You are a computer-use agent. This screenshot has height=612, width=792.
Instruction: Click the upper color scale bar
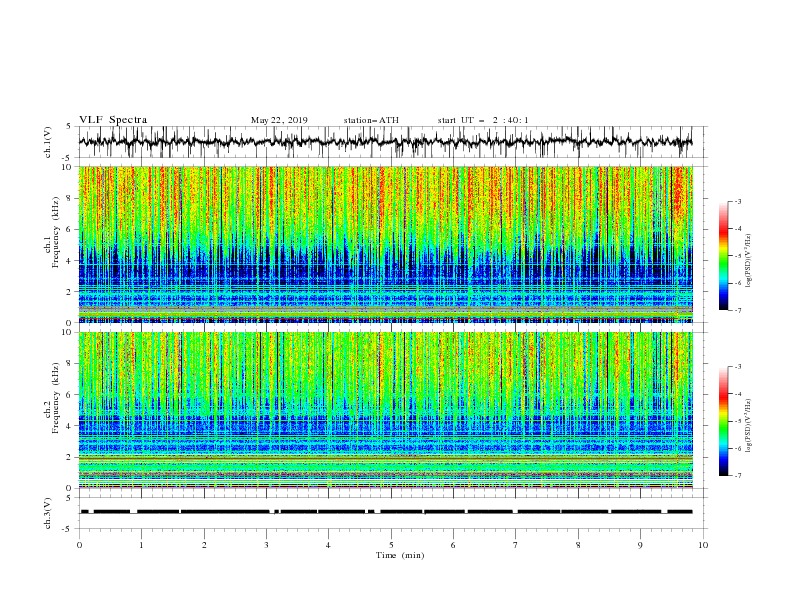coord(723,256)
